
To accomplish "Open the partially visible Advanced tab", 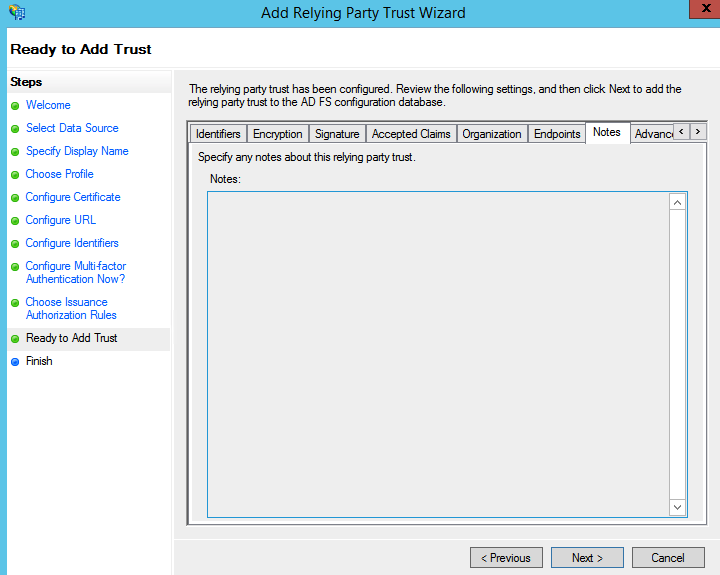I will (x=652, y=134).
